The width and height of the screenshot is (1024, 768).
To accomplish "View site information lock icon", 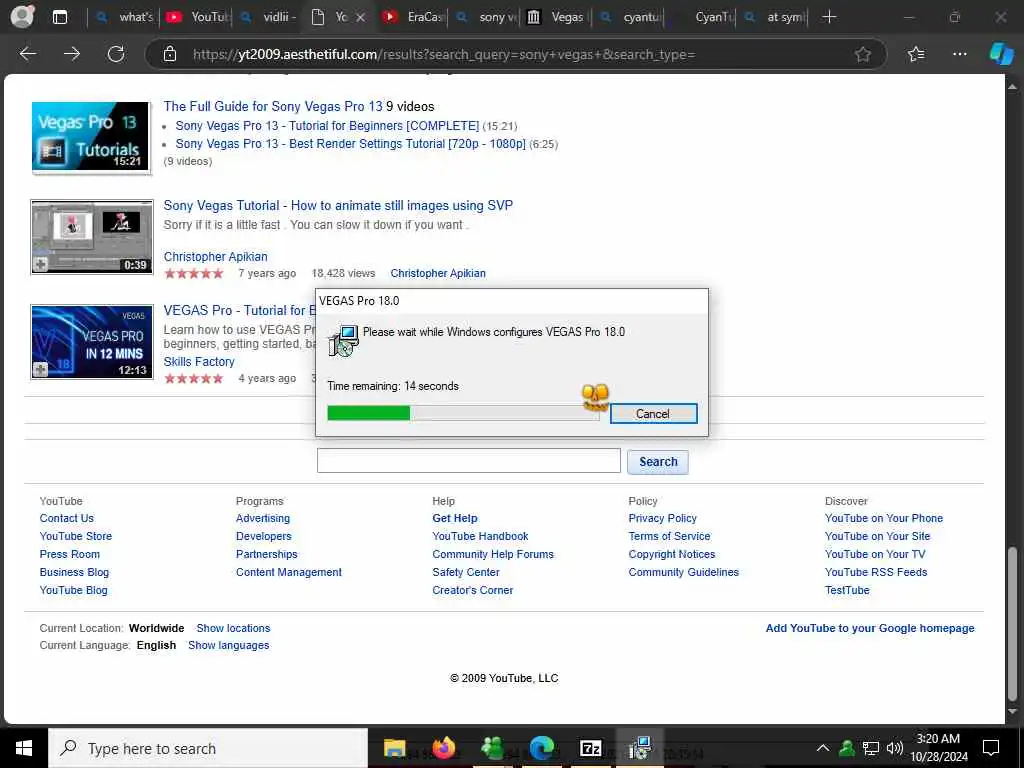I will (170, 54).
